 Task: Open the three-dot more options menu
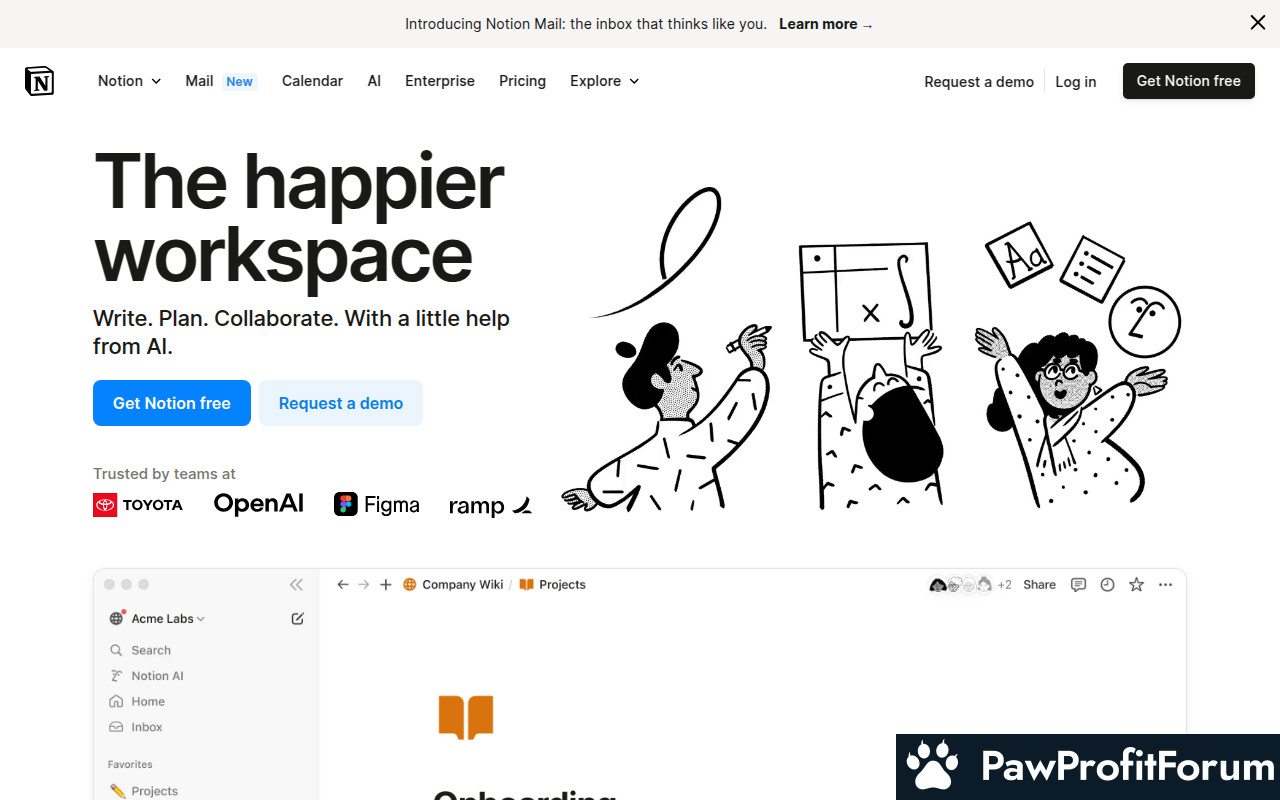pos(1165,585)
